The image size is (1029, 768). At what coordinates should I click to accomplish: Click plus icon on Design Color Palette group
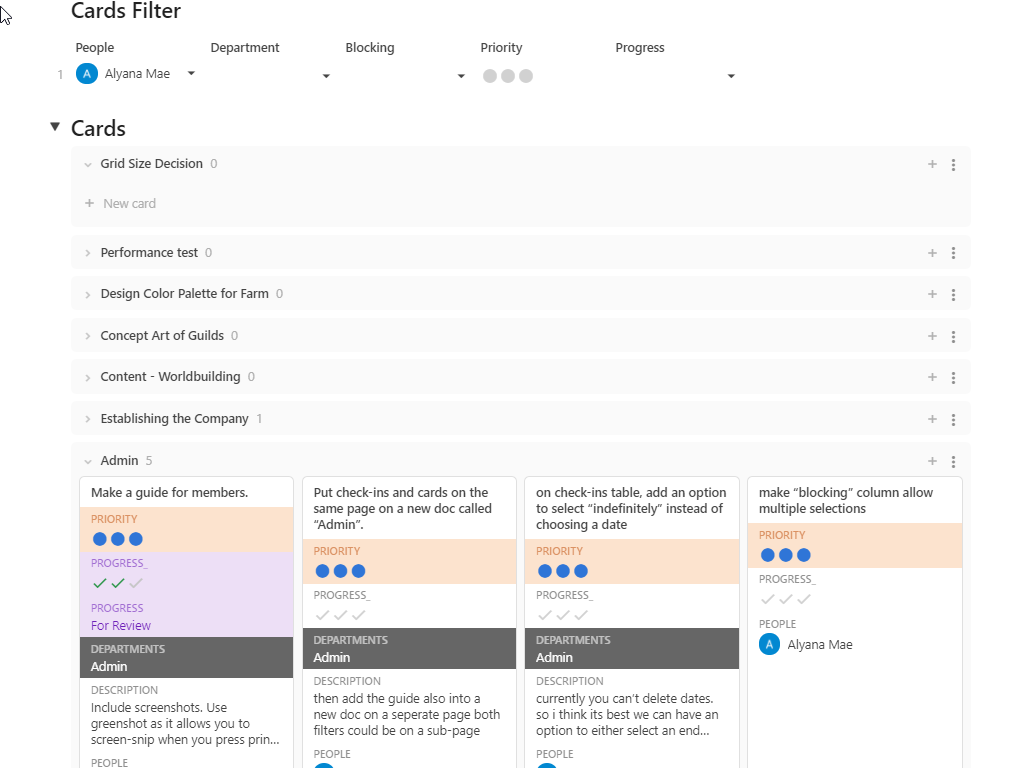pos(932,294)
